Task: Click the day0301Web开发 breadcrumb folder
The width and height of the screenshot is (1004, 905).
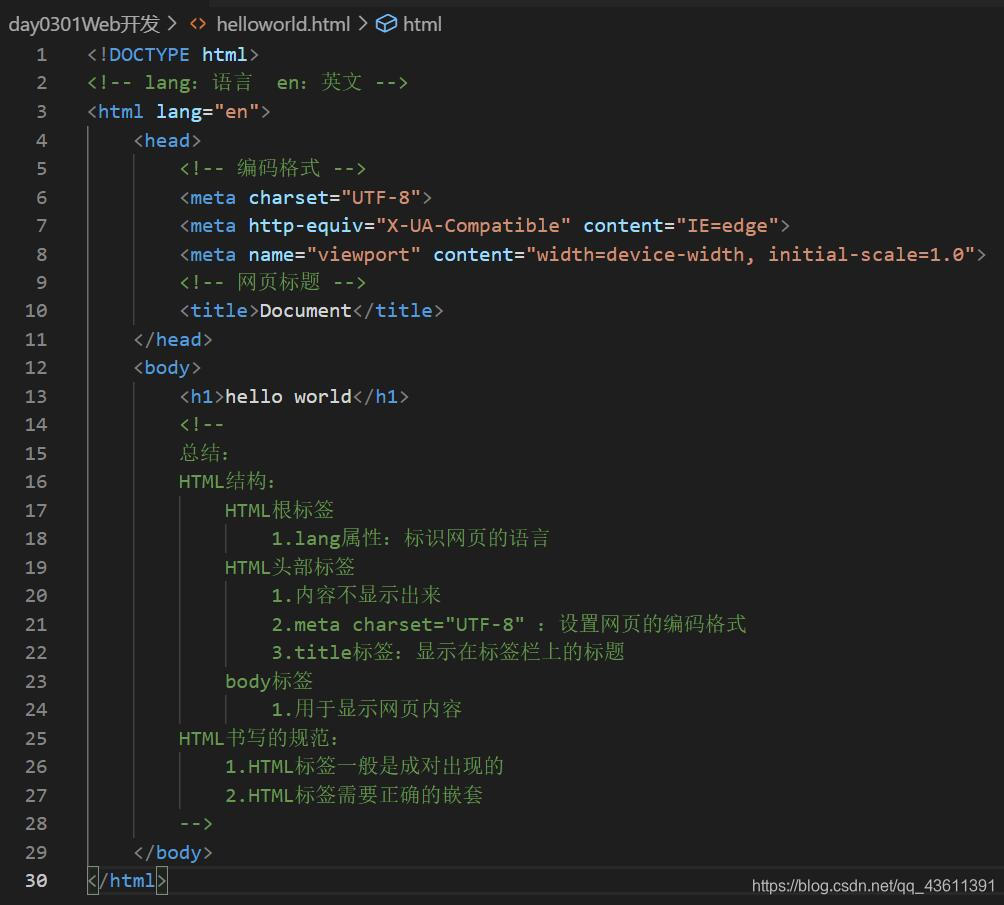Action: click(x=84, y=24)
